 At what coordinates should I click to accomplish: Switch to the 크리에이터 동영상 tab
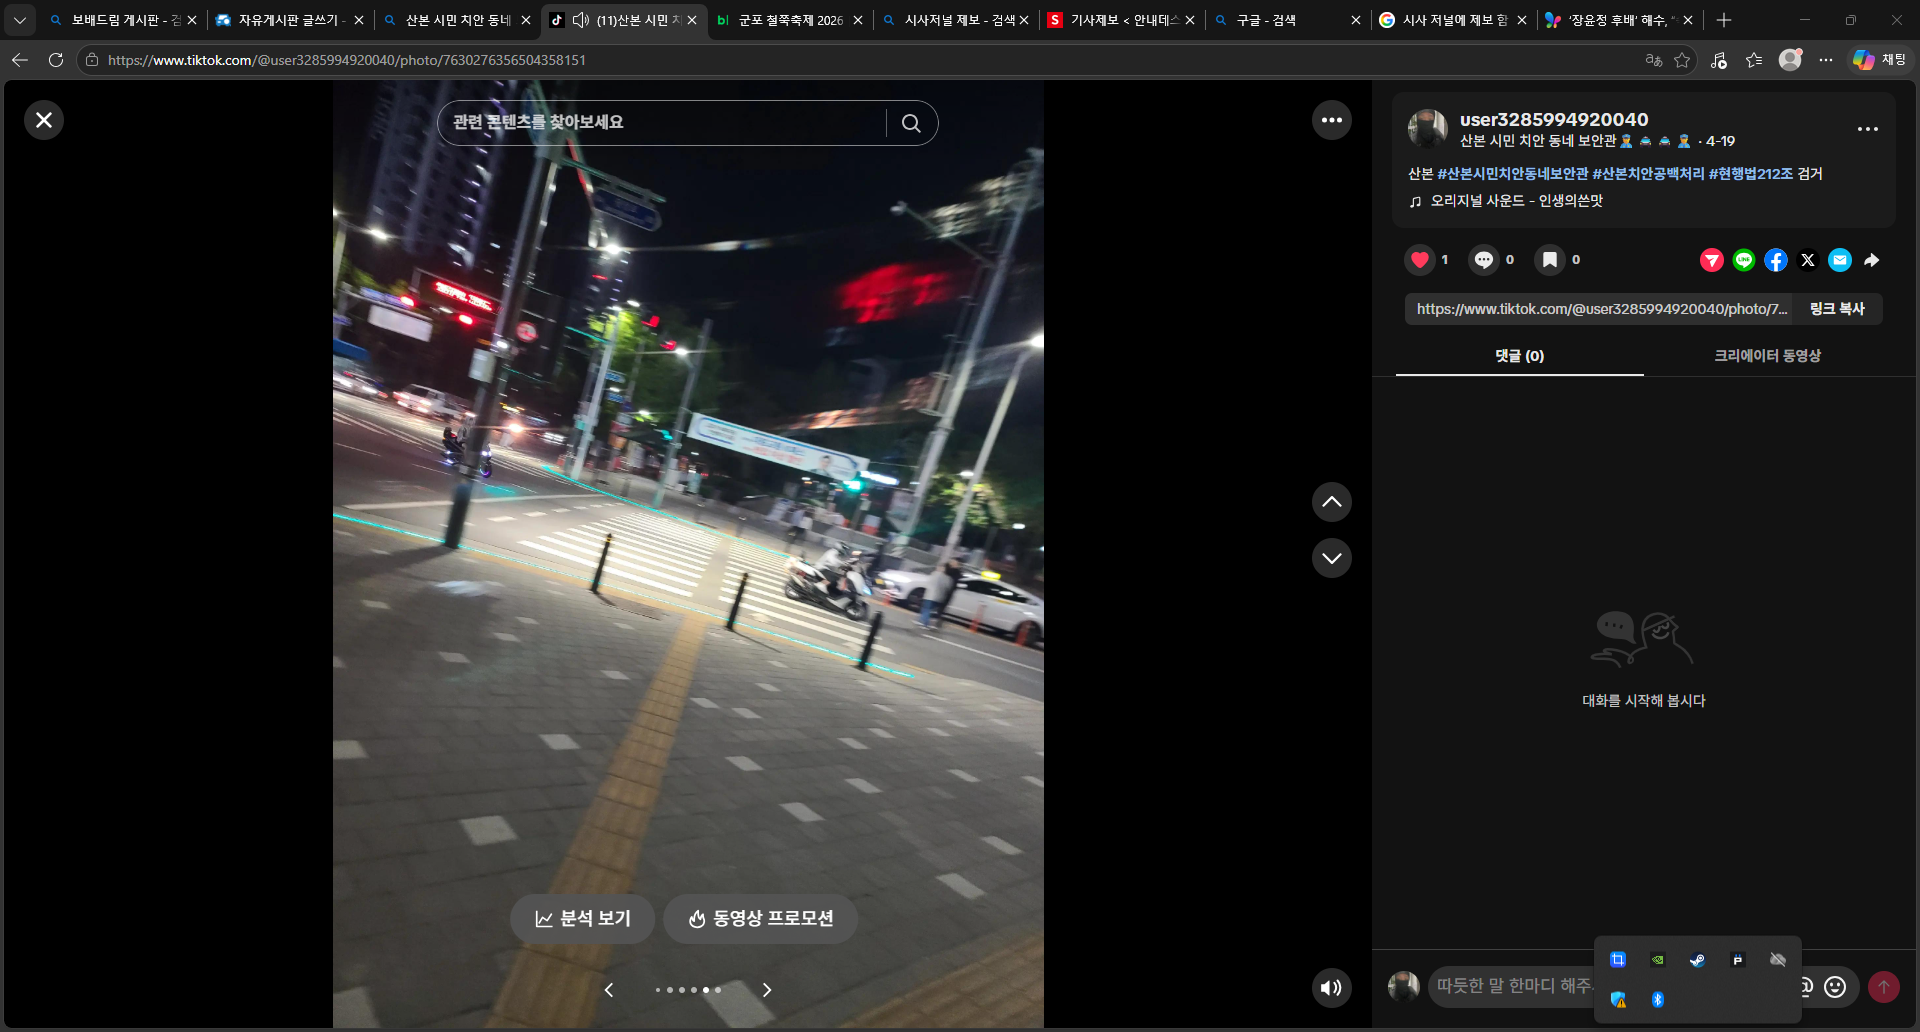[1768, 356]
